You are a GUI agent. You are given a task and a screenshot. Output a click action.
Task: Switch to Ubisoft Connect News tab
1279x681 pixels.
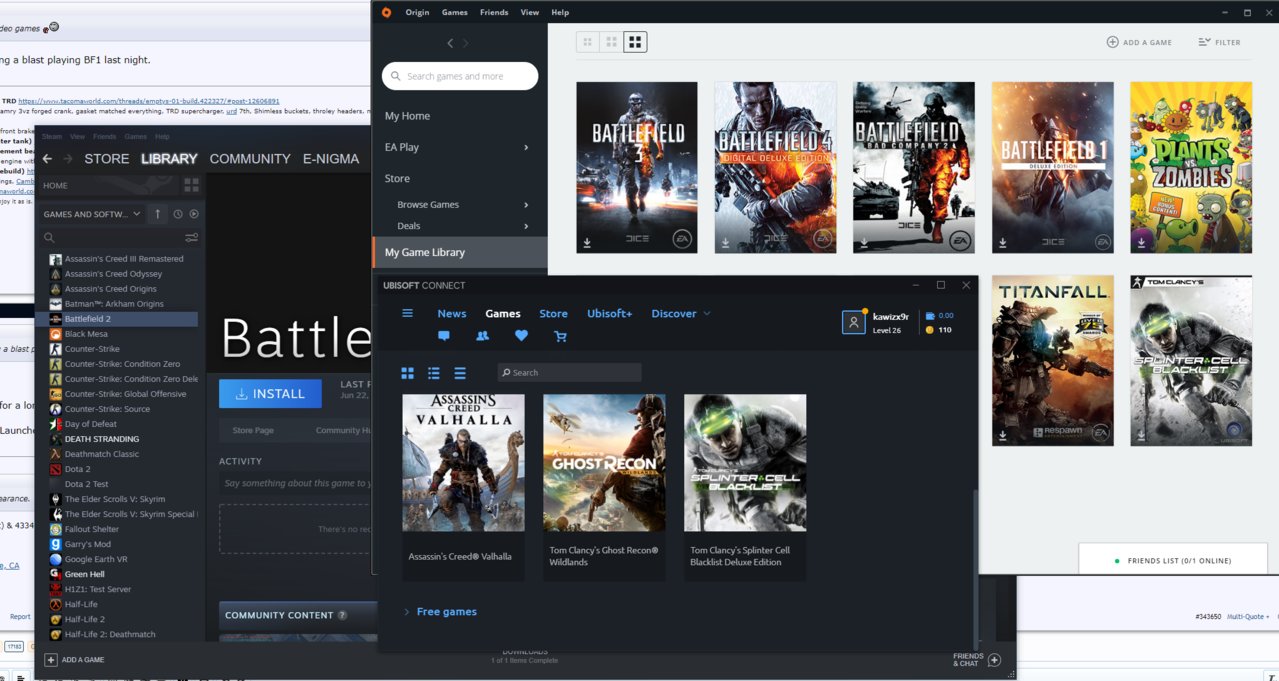(x=452, y=313)
